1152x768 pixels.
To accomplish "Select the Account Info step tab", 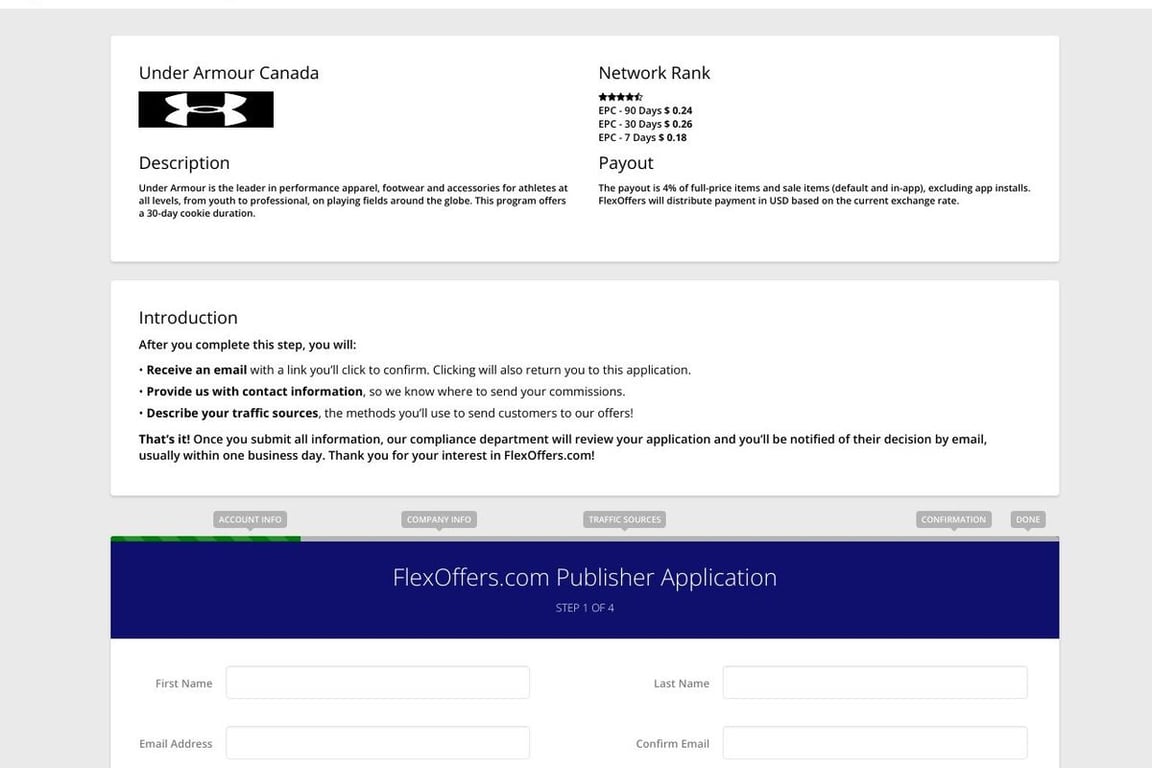I will 250,519.
